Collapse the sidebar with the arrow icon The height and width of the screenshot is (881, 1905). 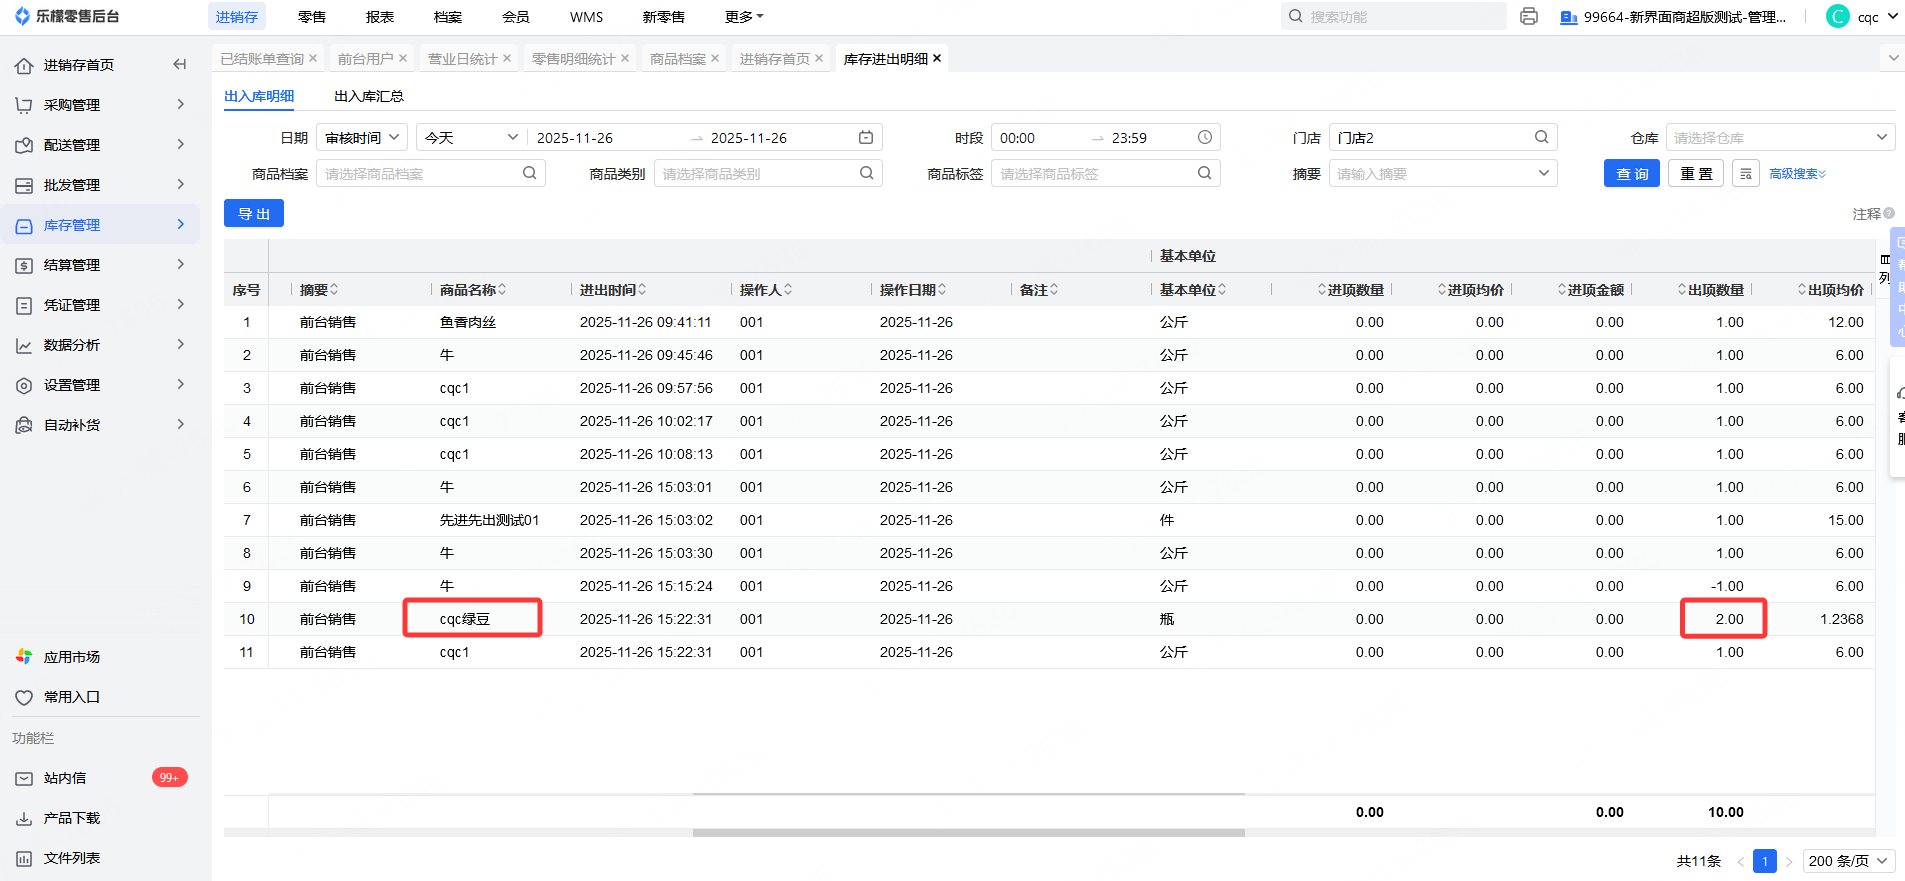[180, 65]
